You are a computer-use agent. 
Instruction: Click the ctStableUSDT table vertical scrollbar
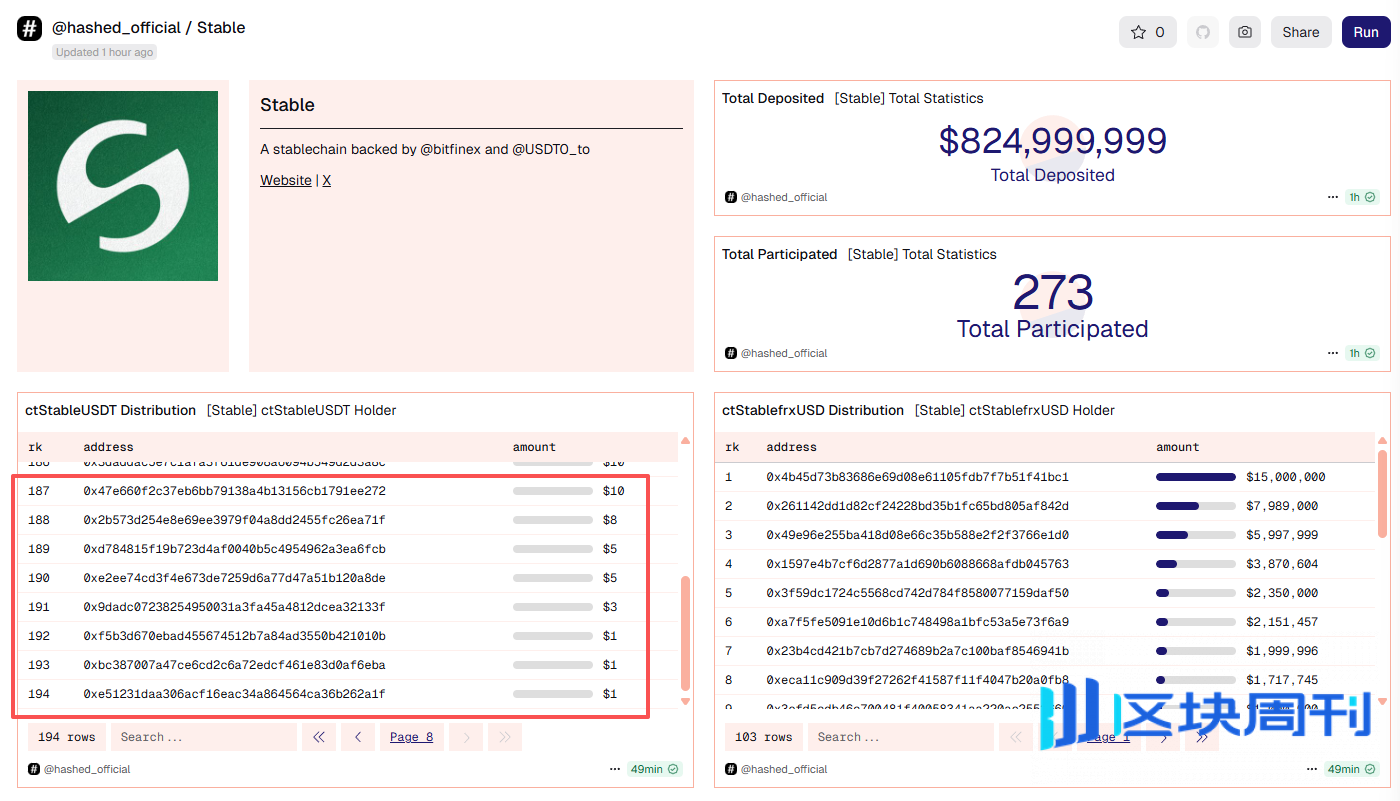(685, 632)
